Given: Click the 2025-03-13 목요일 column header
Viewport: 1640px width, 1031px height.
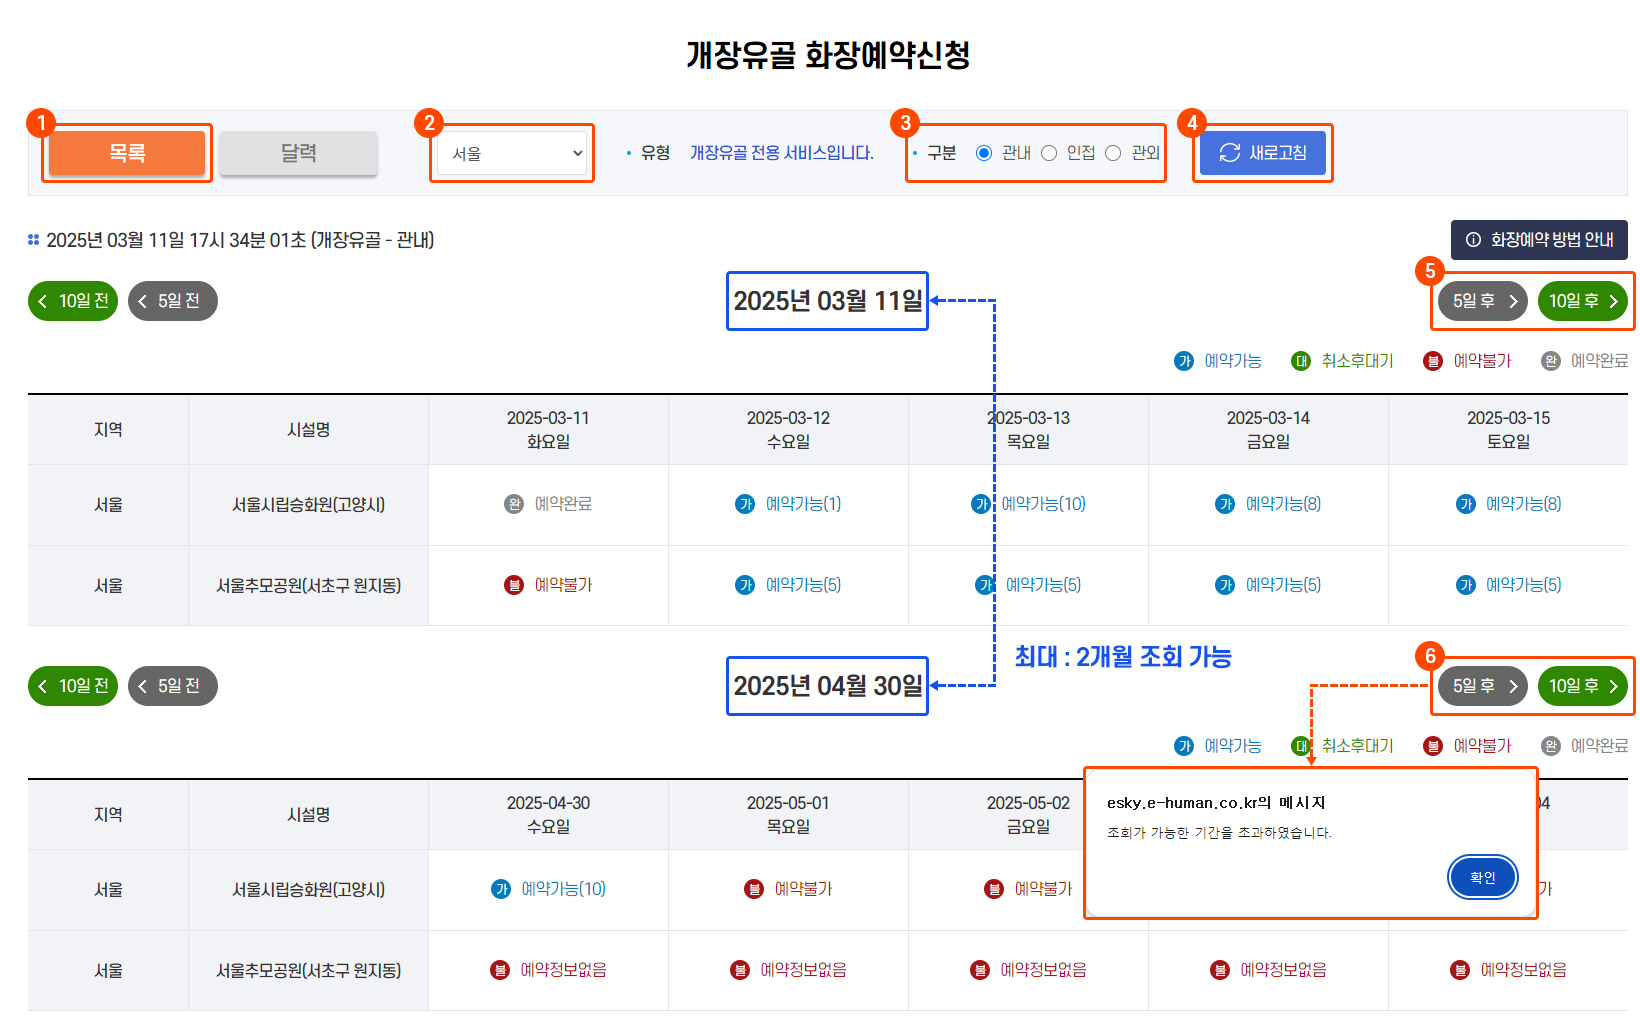Looking at the screenshot, I should [x=1028, y=430].
